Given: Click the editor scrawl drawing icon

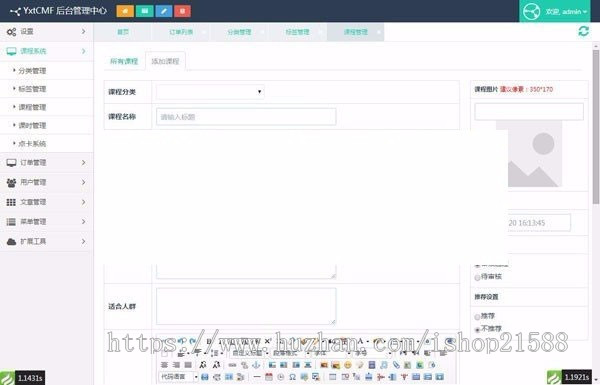Looking at the screenshot, I should [x=360, y=365].
